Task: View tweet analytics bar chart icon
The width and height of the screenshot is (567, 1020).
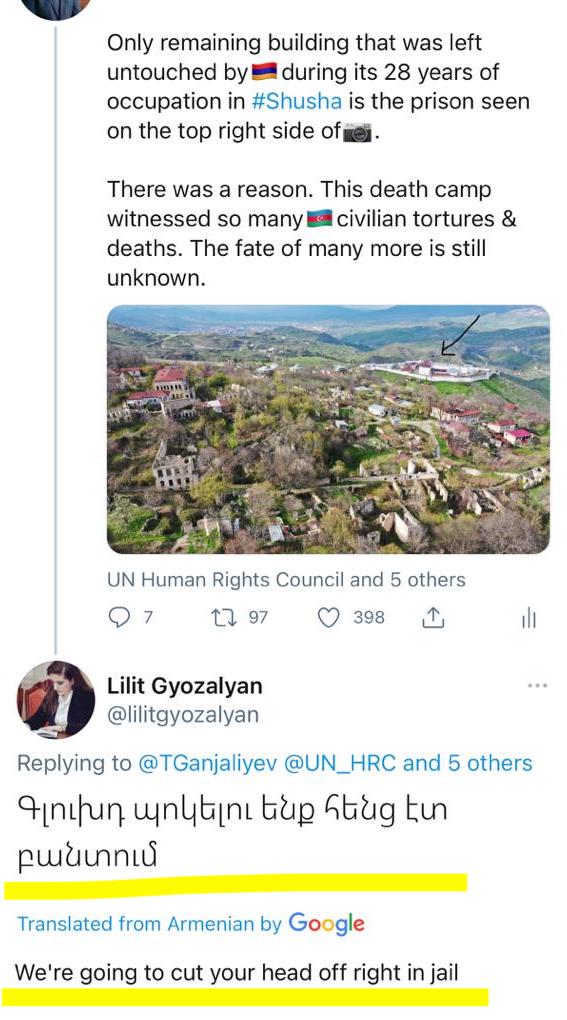Action: coord(529,617)
